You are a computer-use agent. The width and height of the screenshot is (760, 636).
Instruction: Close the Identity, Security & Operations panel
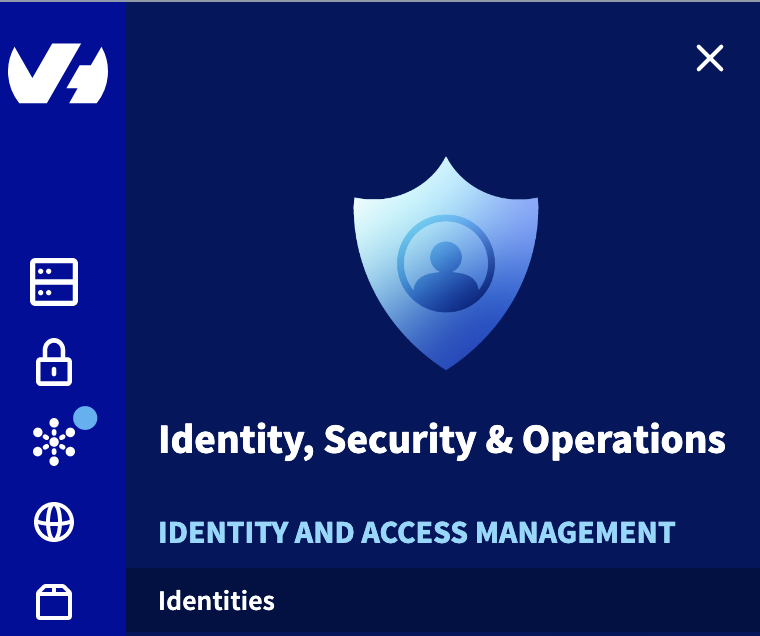tap(710, 59)
